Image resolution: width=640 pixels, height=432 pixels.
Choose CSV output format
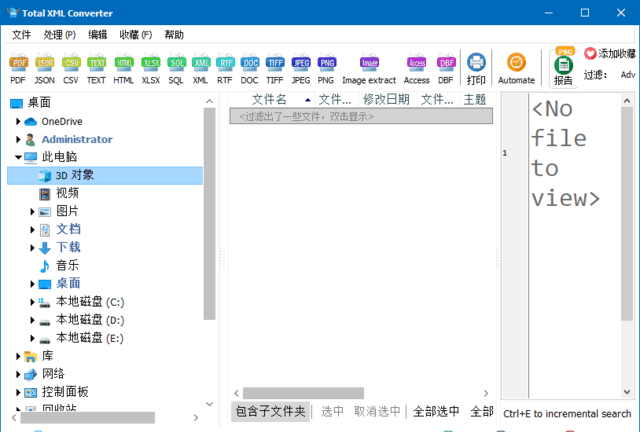(71, 68)
